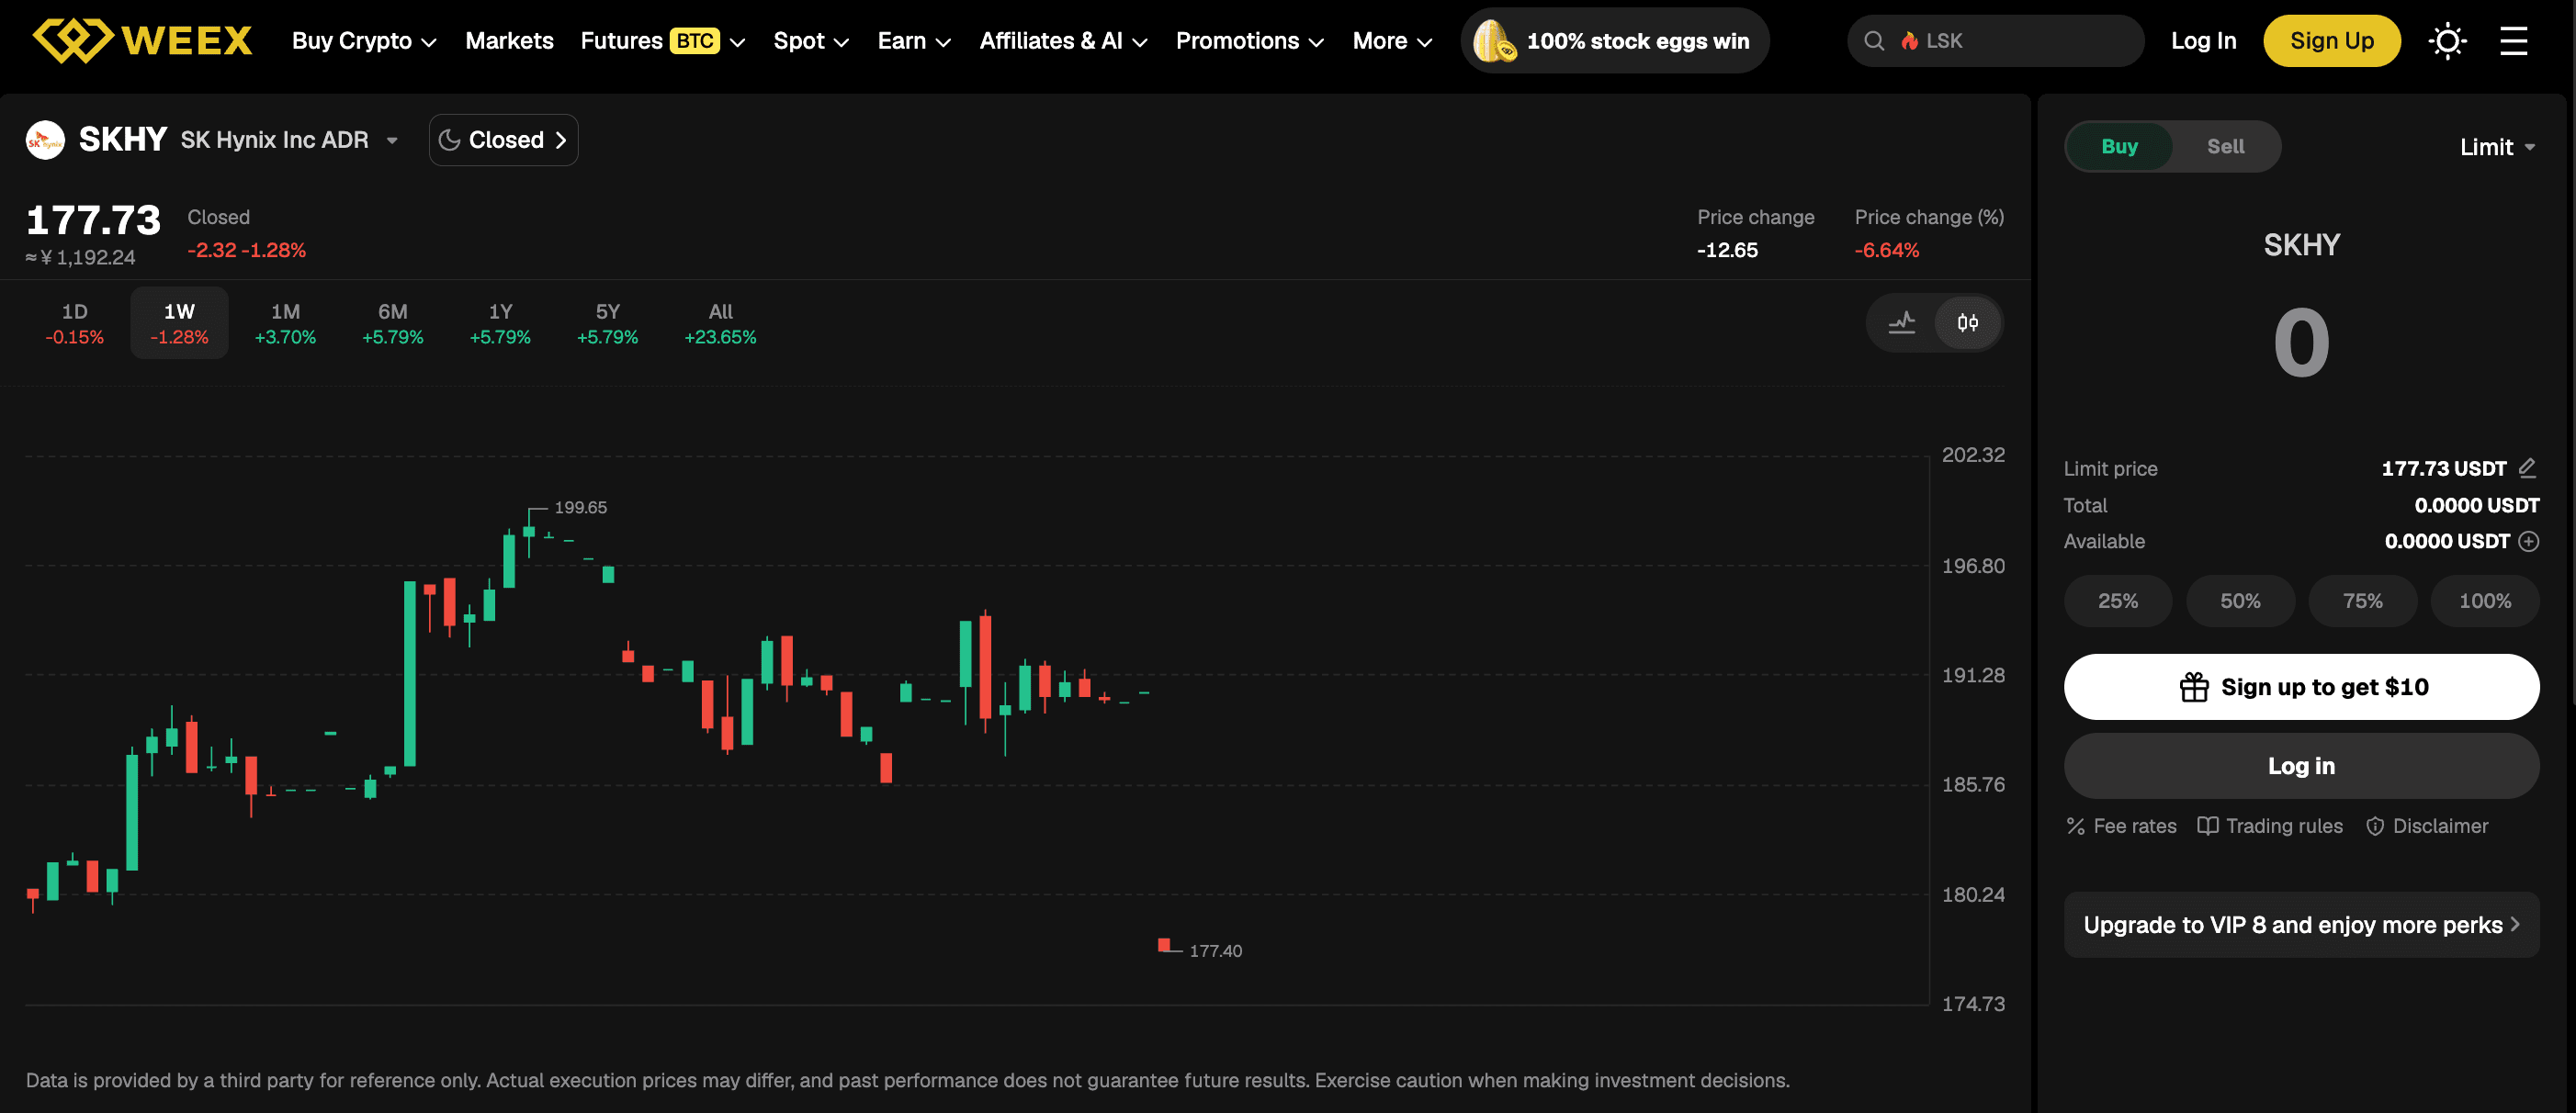Select the 1W timeframe tab
The height and width of the screenshot is (1113, 2576).
point(179,323)
